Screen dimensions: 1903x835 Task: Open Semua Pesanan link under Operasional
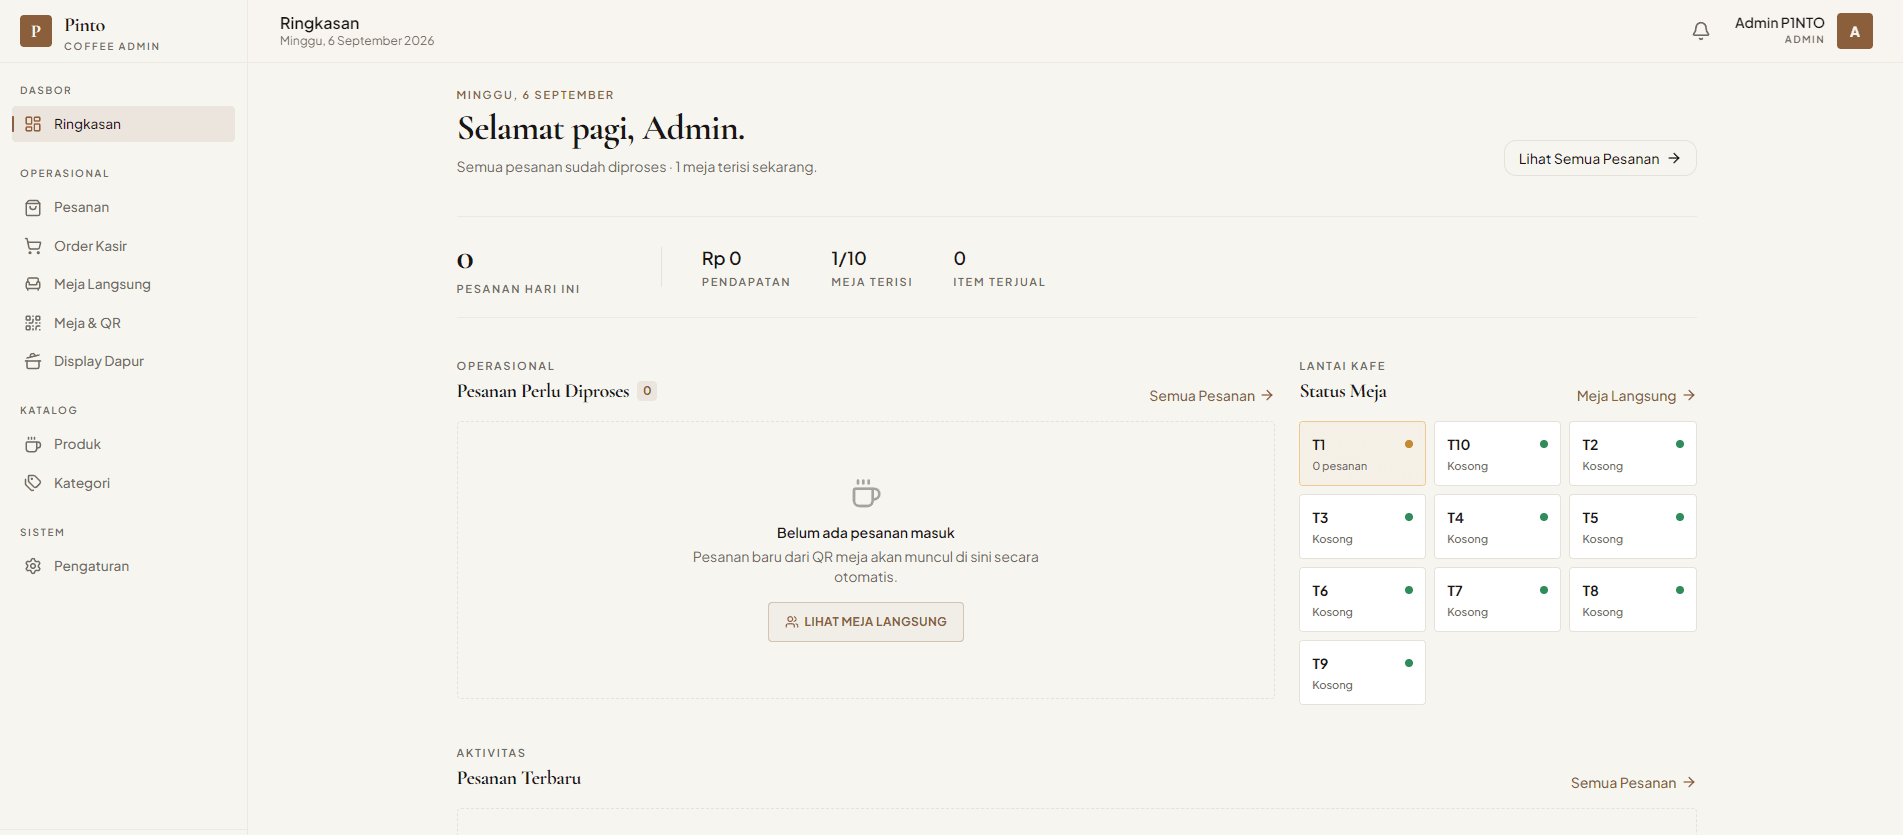point(1211,396)
